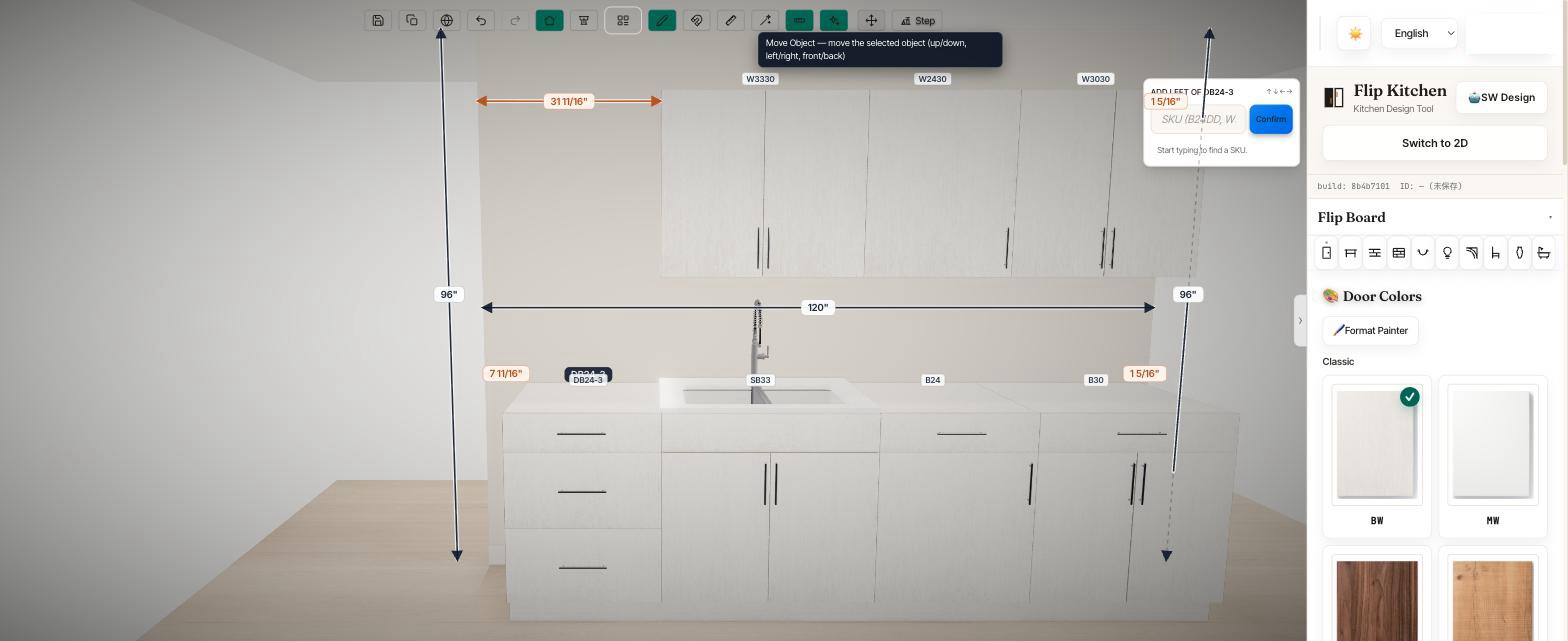Click the blue Confirm button

(x=1271, y=119)
